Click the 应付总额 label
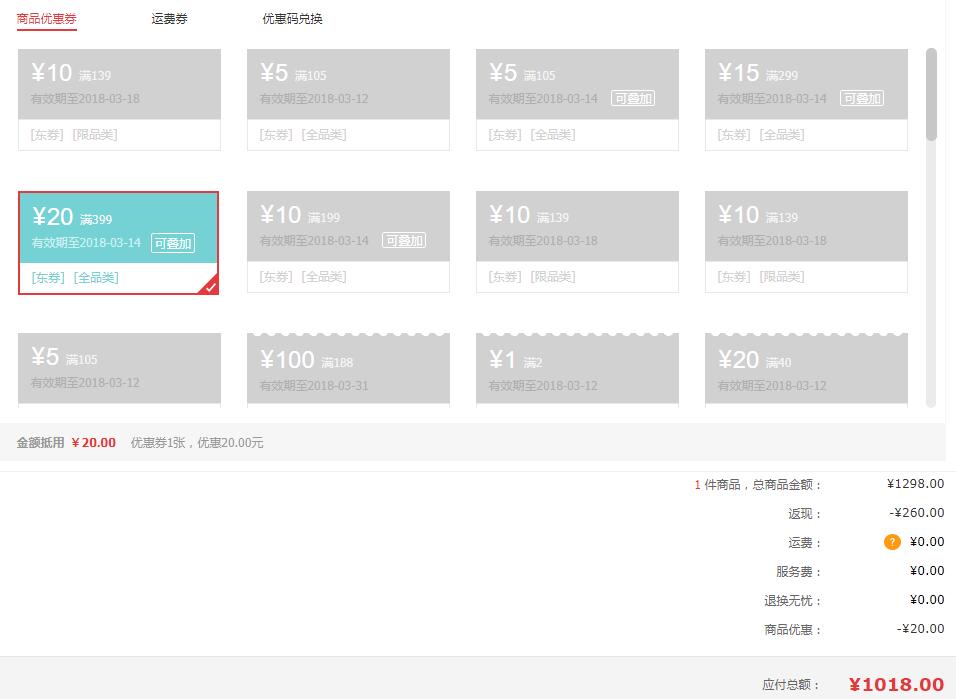Image resolution: width=956 pixels, height=699 pixels. pyautogui.click(x=791, y=685)
